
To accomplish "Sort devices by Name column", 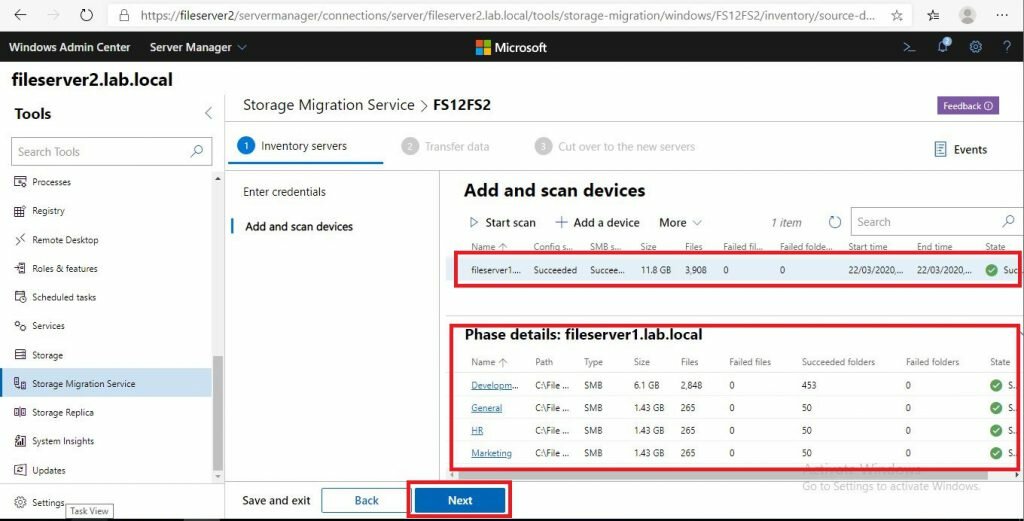I will click(x=488, y=247).
